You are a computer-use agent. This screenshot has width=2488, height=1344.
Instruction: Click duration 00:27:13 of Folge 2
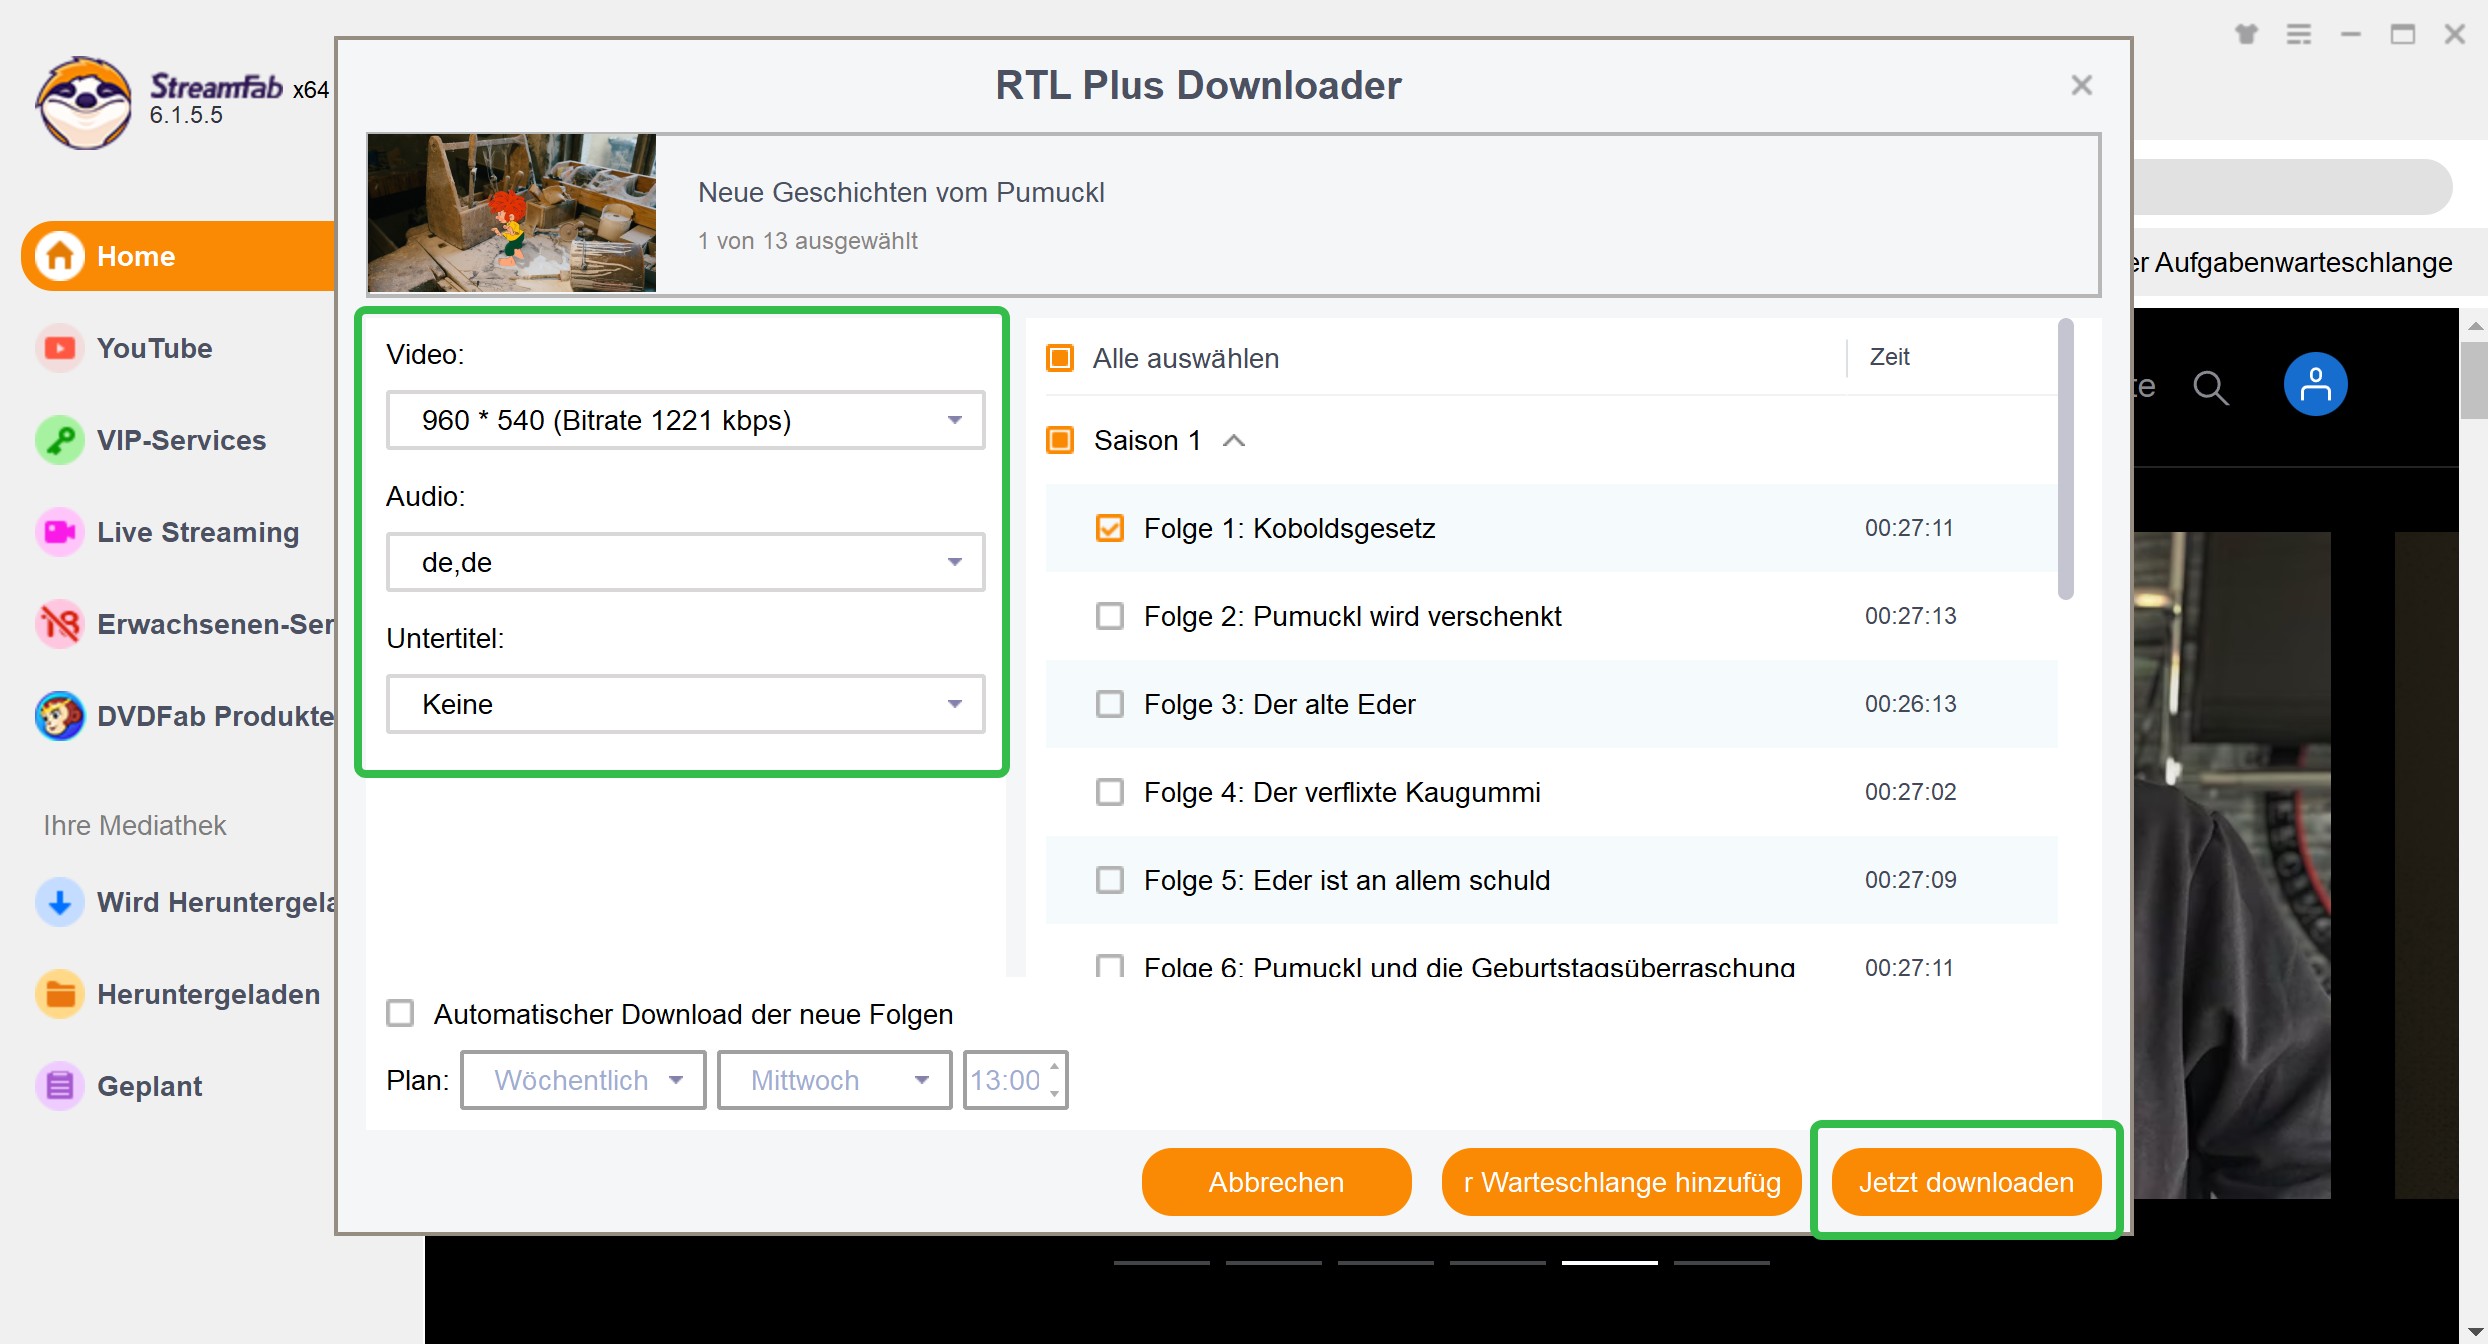[1910, 616]
